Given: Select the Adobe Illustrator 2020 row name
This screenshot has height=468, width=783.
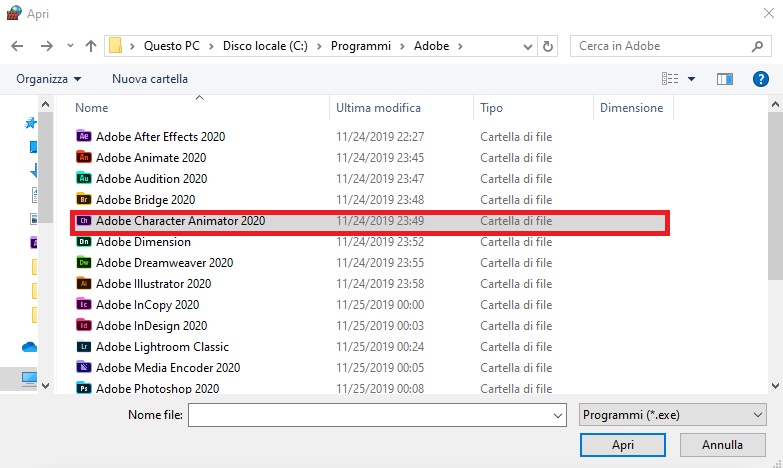Looking at the screenshot, I should point(153,284).
